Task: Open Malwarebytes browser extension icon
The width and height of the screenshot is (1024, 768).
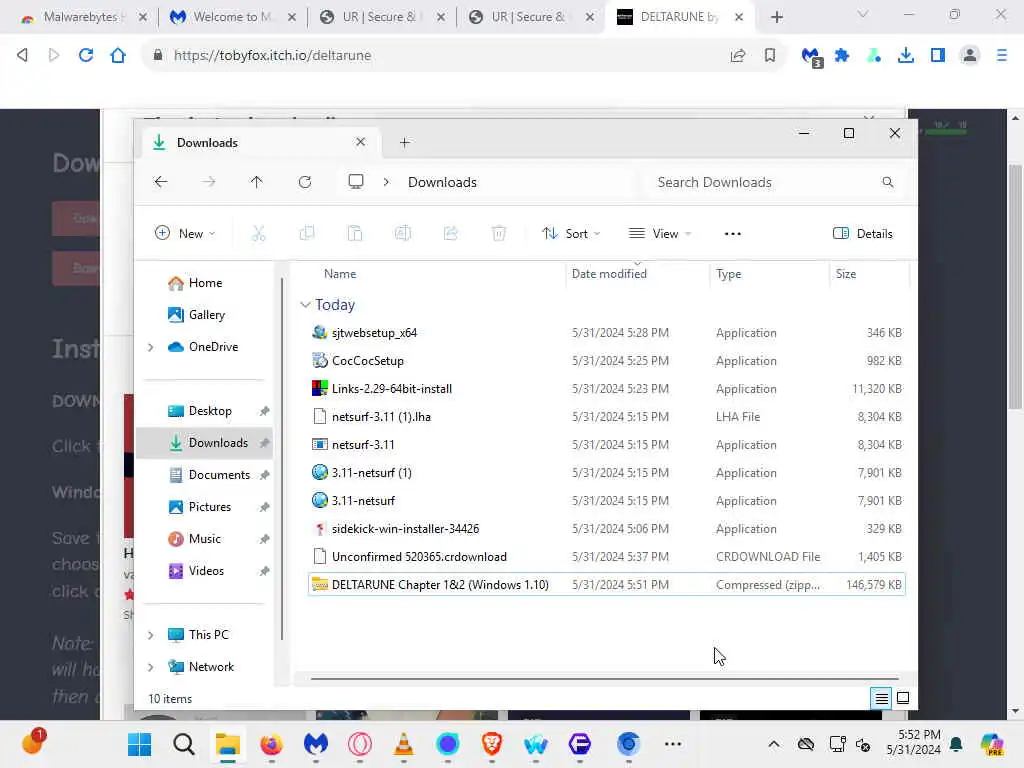Action: (x=812, y=57)
